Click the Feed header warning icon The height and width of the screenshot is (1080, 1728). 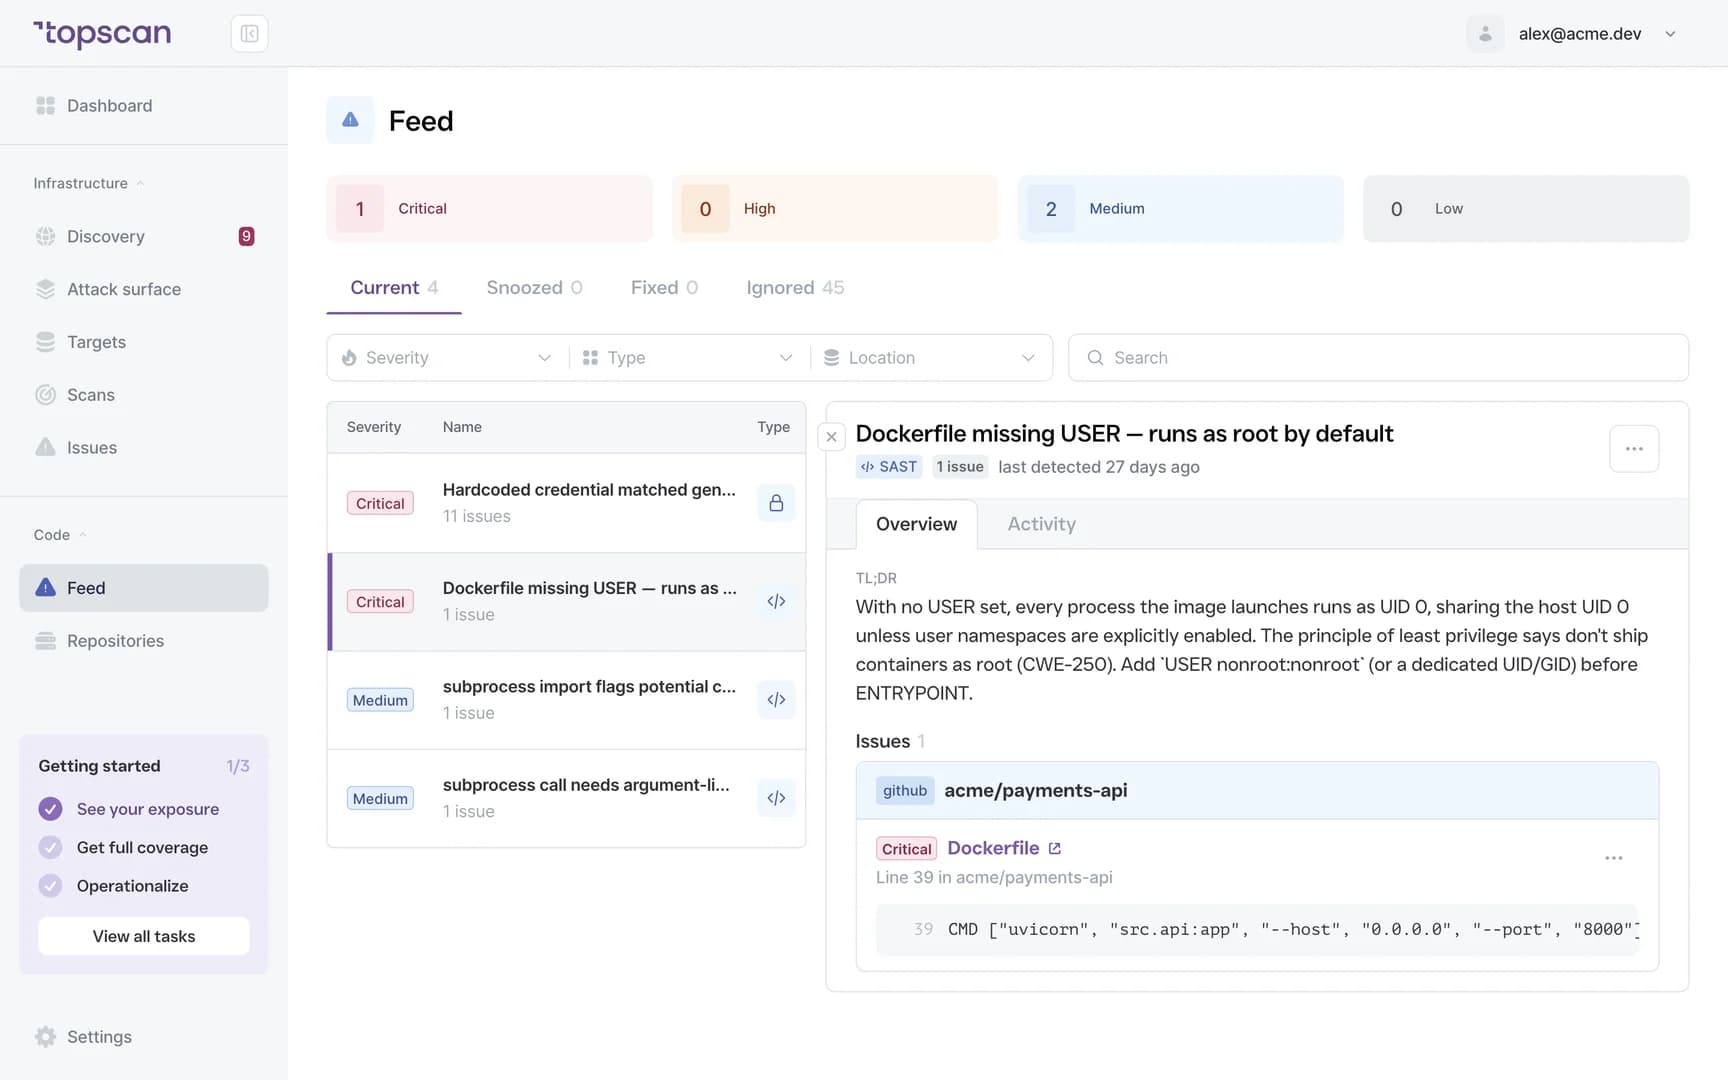(350, 120)
